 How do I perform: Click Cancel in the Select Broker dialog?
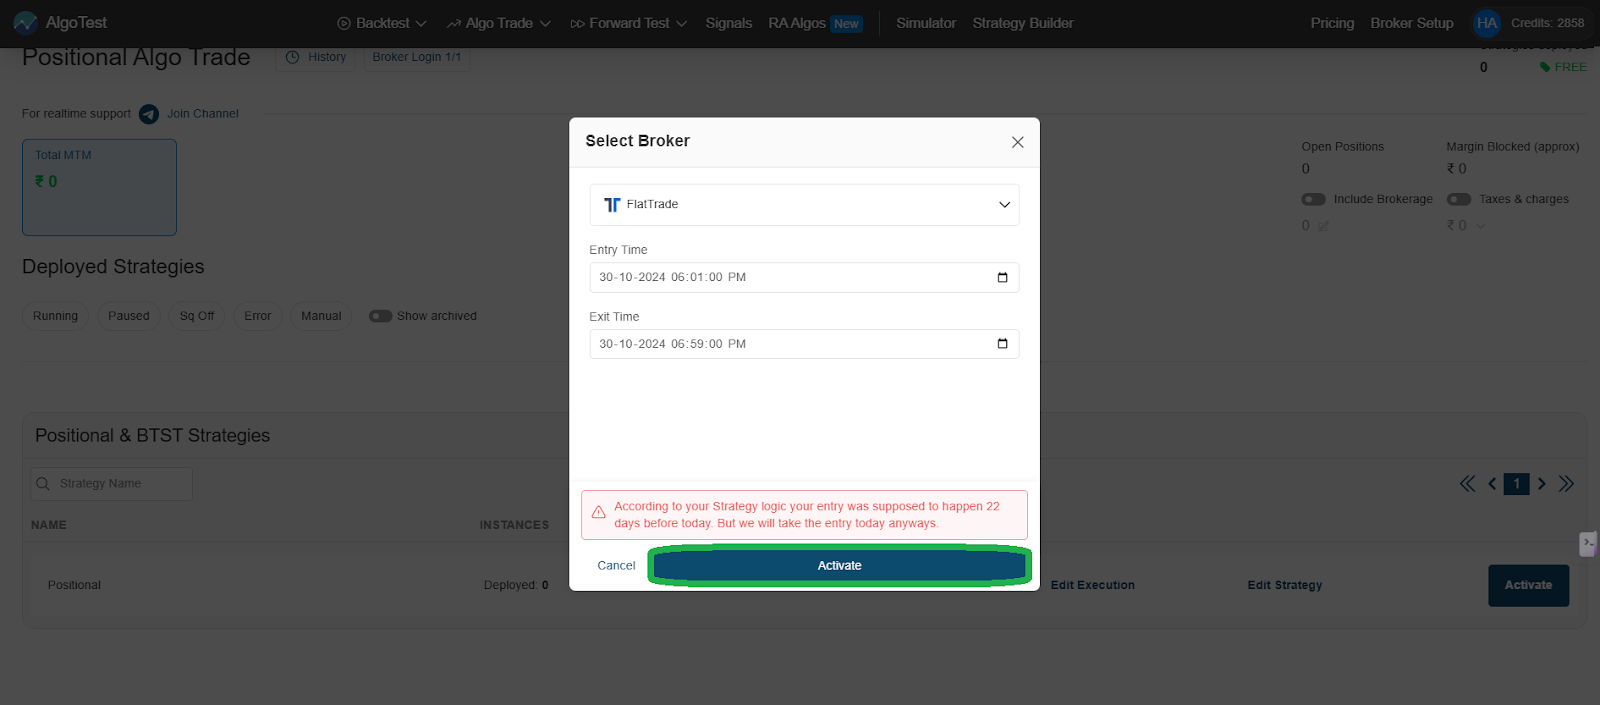616,566
